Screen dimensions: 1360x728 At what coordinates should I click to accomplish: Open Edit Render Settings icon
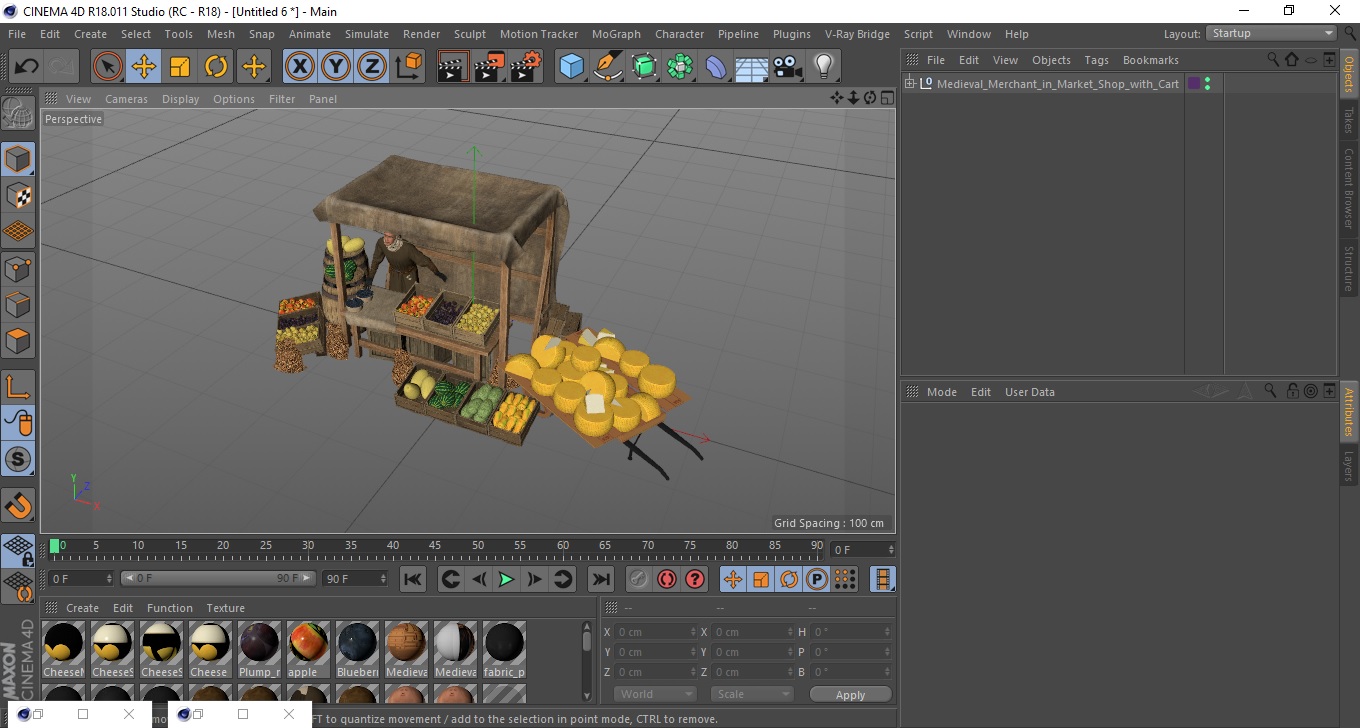coord(526,67)
